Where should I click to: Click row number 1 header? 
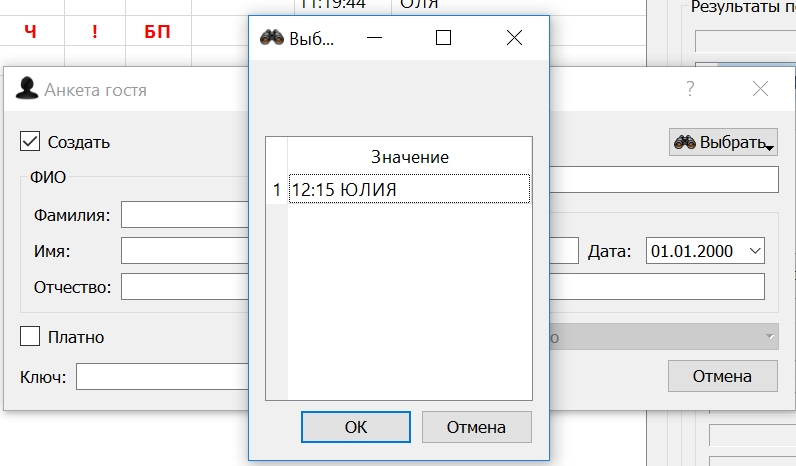point(277,189)
